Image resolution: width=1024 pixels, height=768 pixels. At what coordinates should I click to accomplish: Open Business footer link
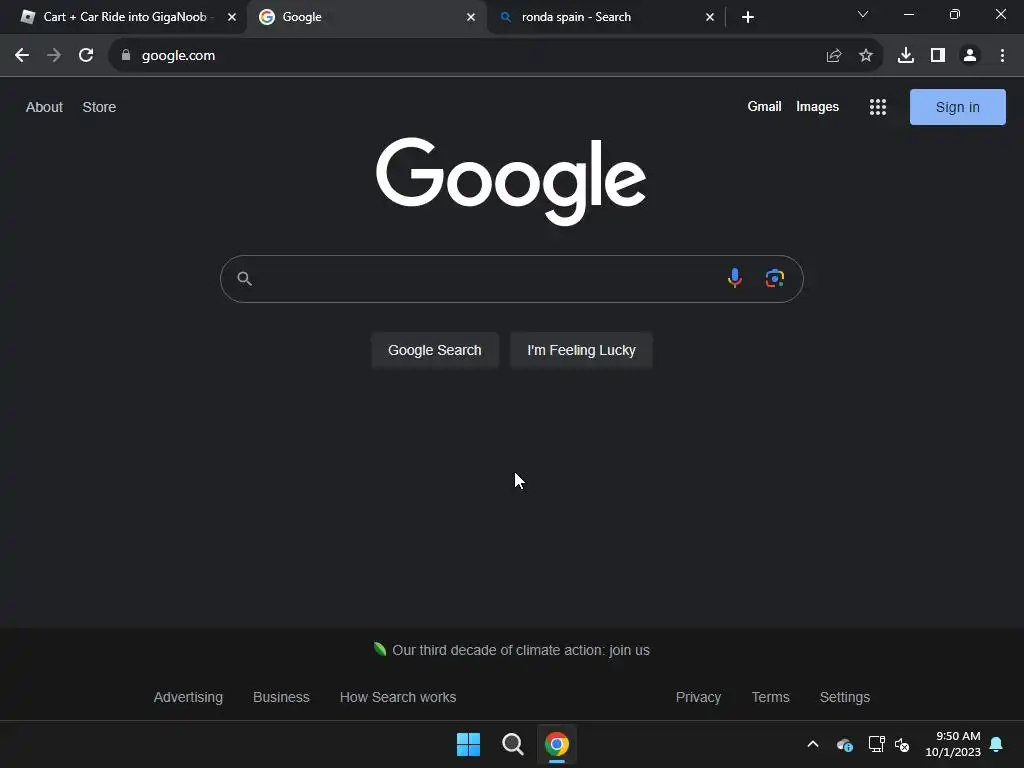click(x=281, y=697)
